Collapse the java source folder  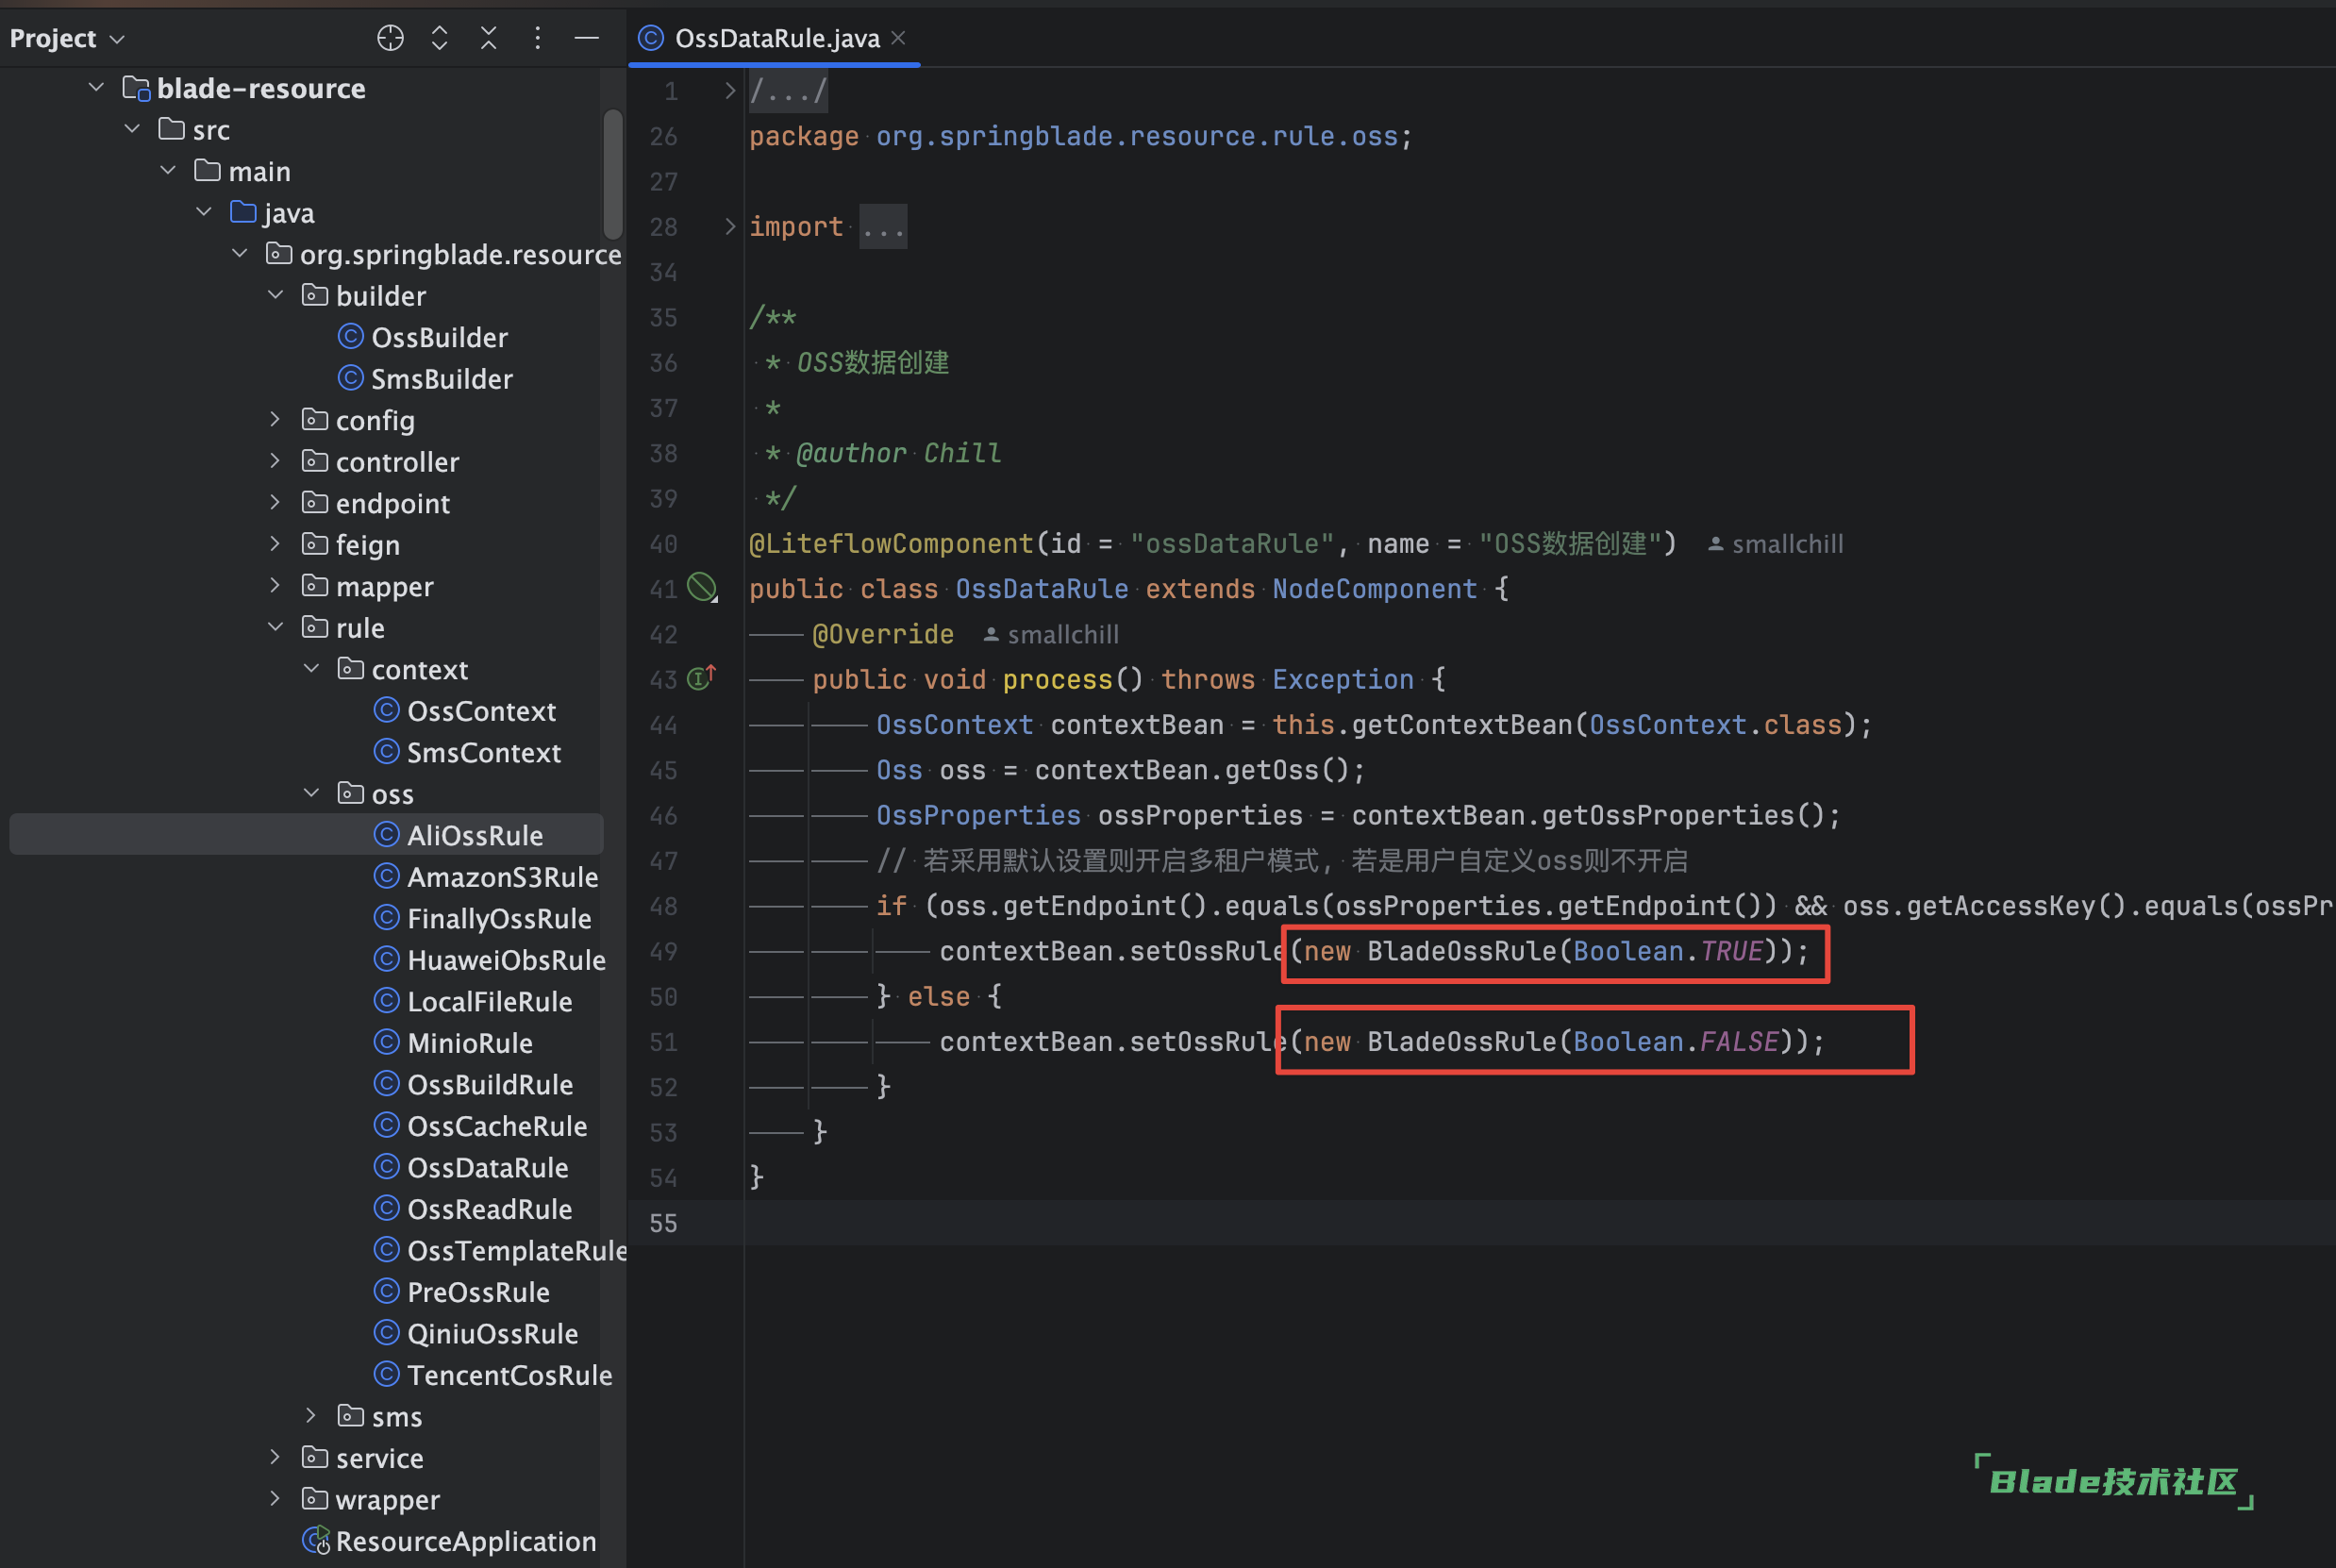coord(204,212)
